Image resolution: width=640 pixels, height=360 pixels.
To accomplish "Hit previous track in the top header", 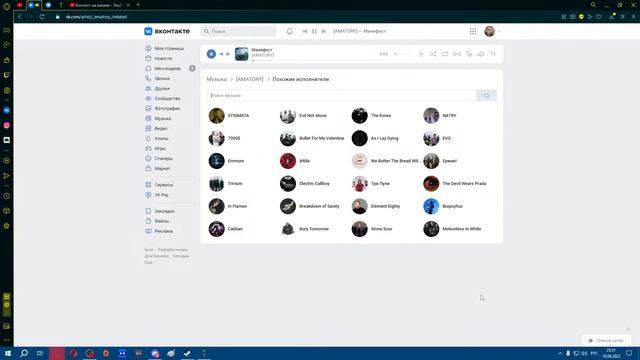I will tap(304, 31).
